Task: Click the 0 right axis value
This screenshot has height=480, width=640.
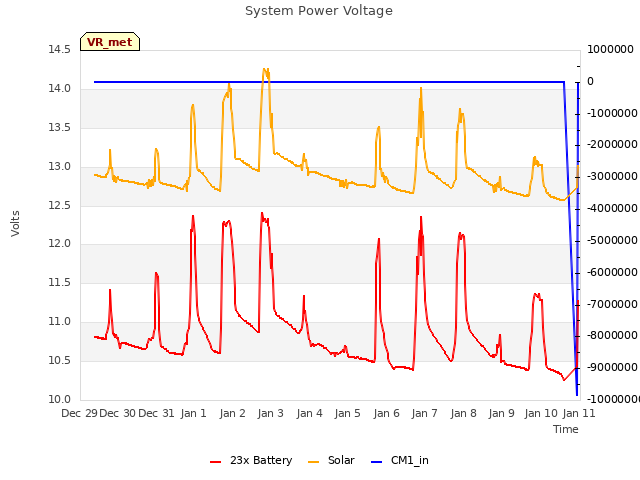Action: pos(590,82)
